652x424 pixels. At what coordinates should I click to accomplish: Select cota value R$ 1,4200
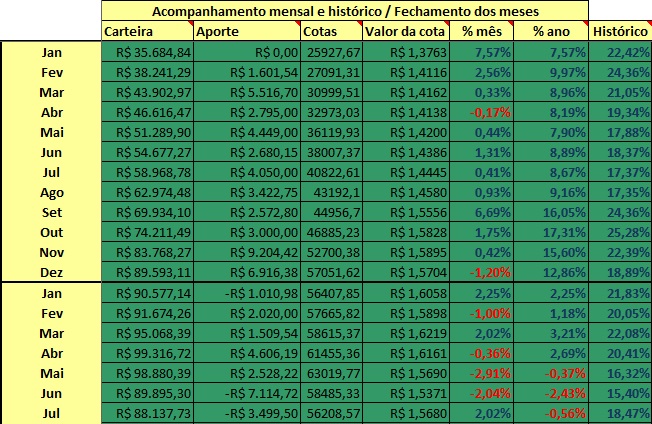406,132
